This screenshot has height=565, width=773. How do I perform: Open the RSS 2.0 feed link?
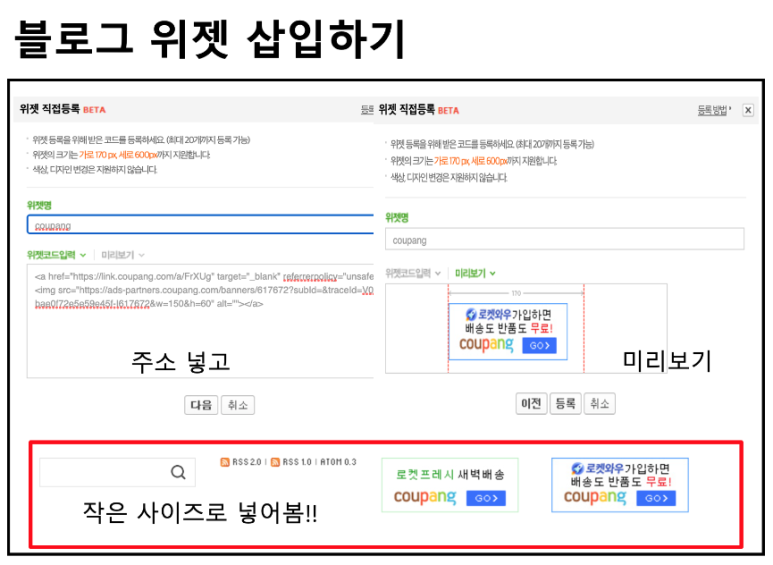[x=246, y=462]
